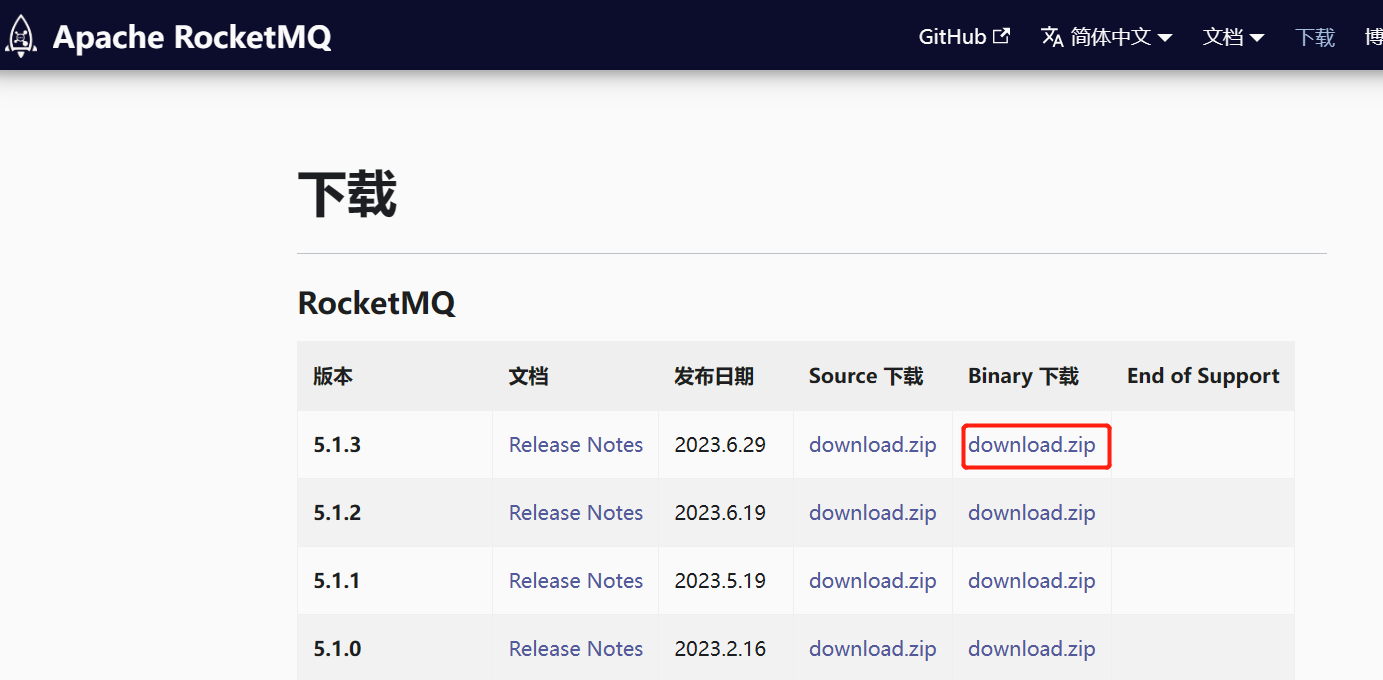The width and height of the screenshot is (1383, 680).
Task: Download the highlighted 5.1.3 binary zip
Action: (1031, 444)
